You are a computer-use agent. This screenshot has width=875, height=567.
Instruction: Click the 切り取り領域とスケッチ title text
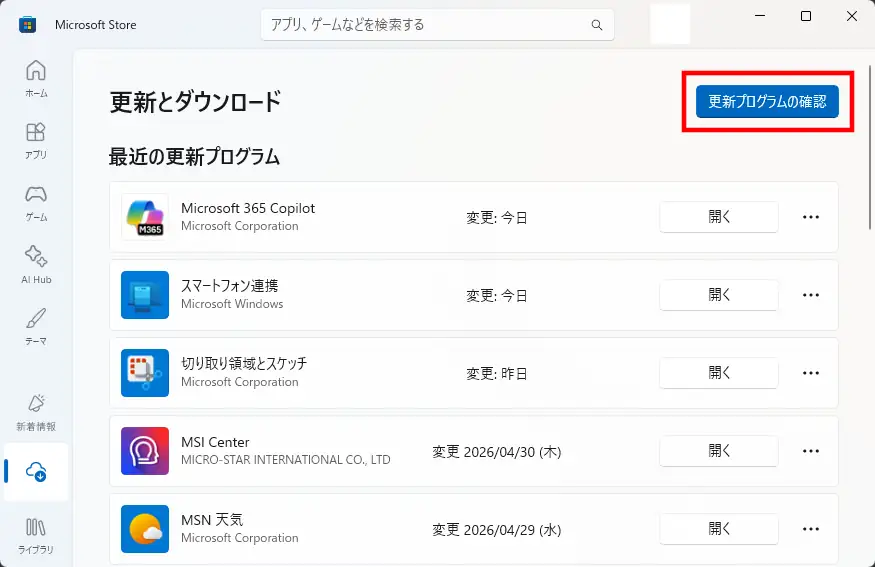244,363
